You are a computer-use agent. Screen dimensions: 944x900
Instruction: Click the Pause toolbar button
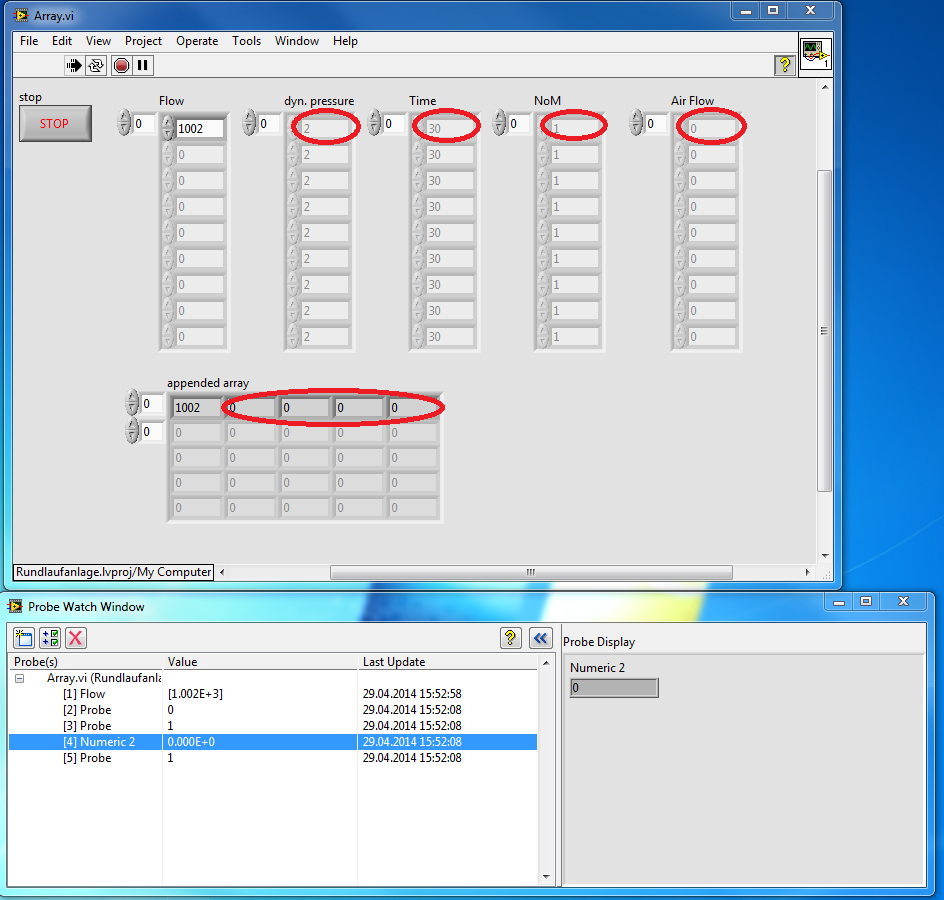pos(143,65)
